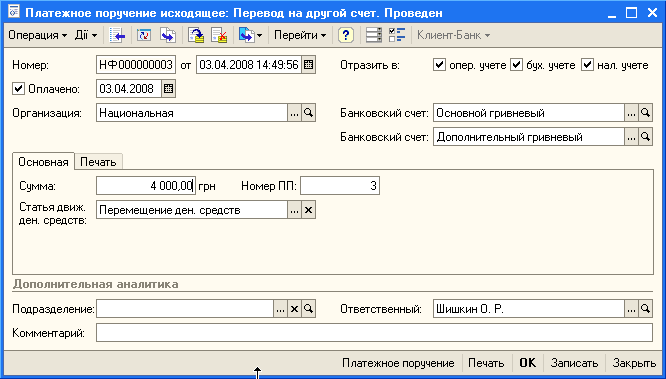Screen dimensions: 666x379
Task: Click ellipsis button for Перемещение ден. средств
Action: pyautogui.click(x=294, y=210)
